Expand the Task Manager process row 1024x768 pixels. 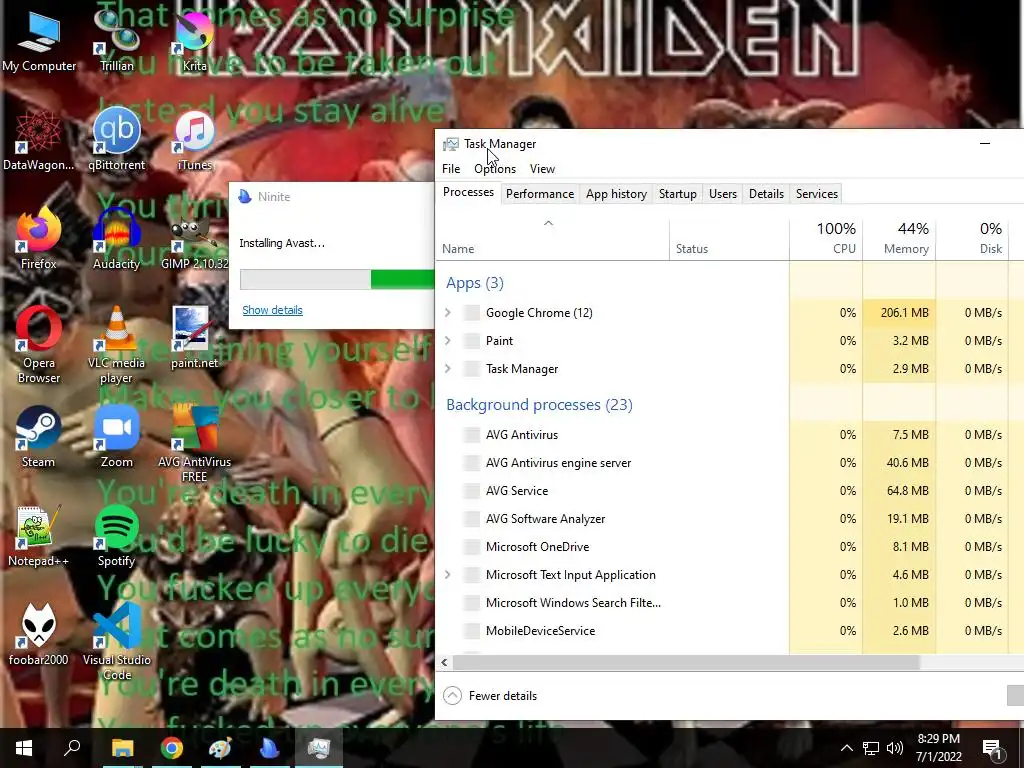pyautogui.click(x=448, y=369)
